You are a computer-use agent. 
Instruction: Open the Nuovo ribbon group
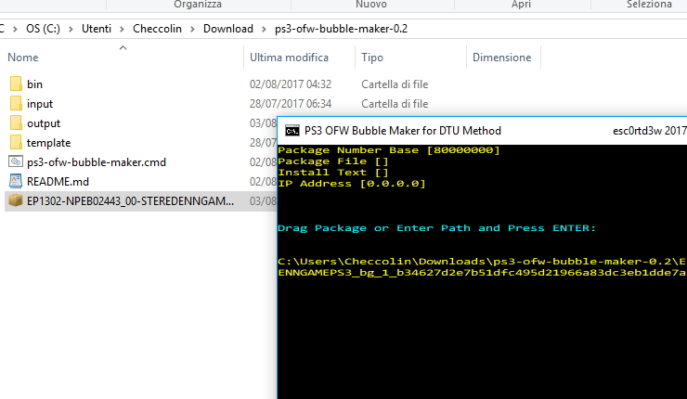tap(371, 4)
